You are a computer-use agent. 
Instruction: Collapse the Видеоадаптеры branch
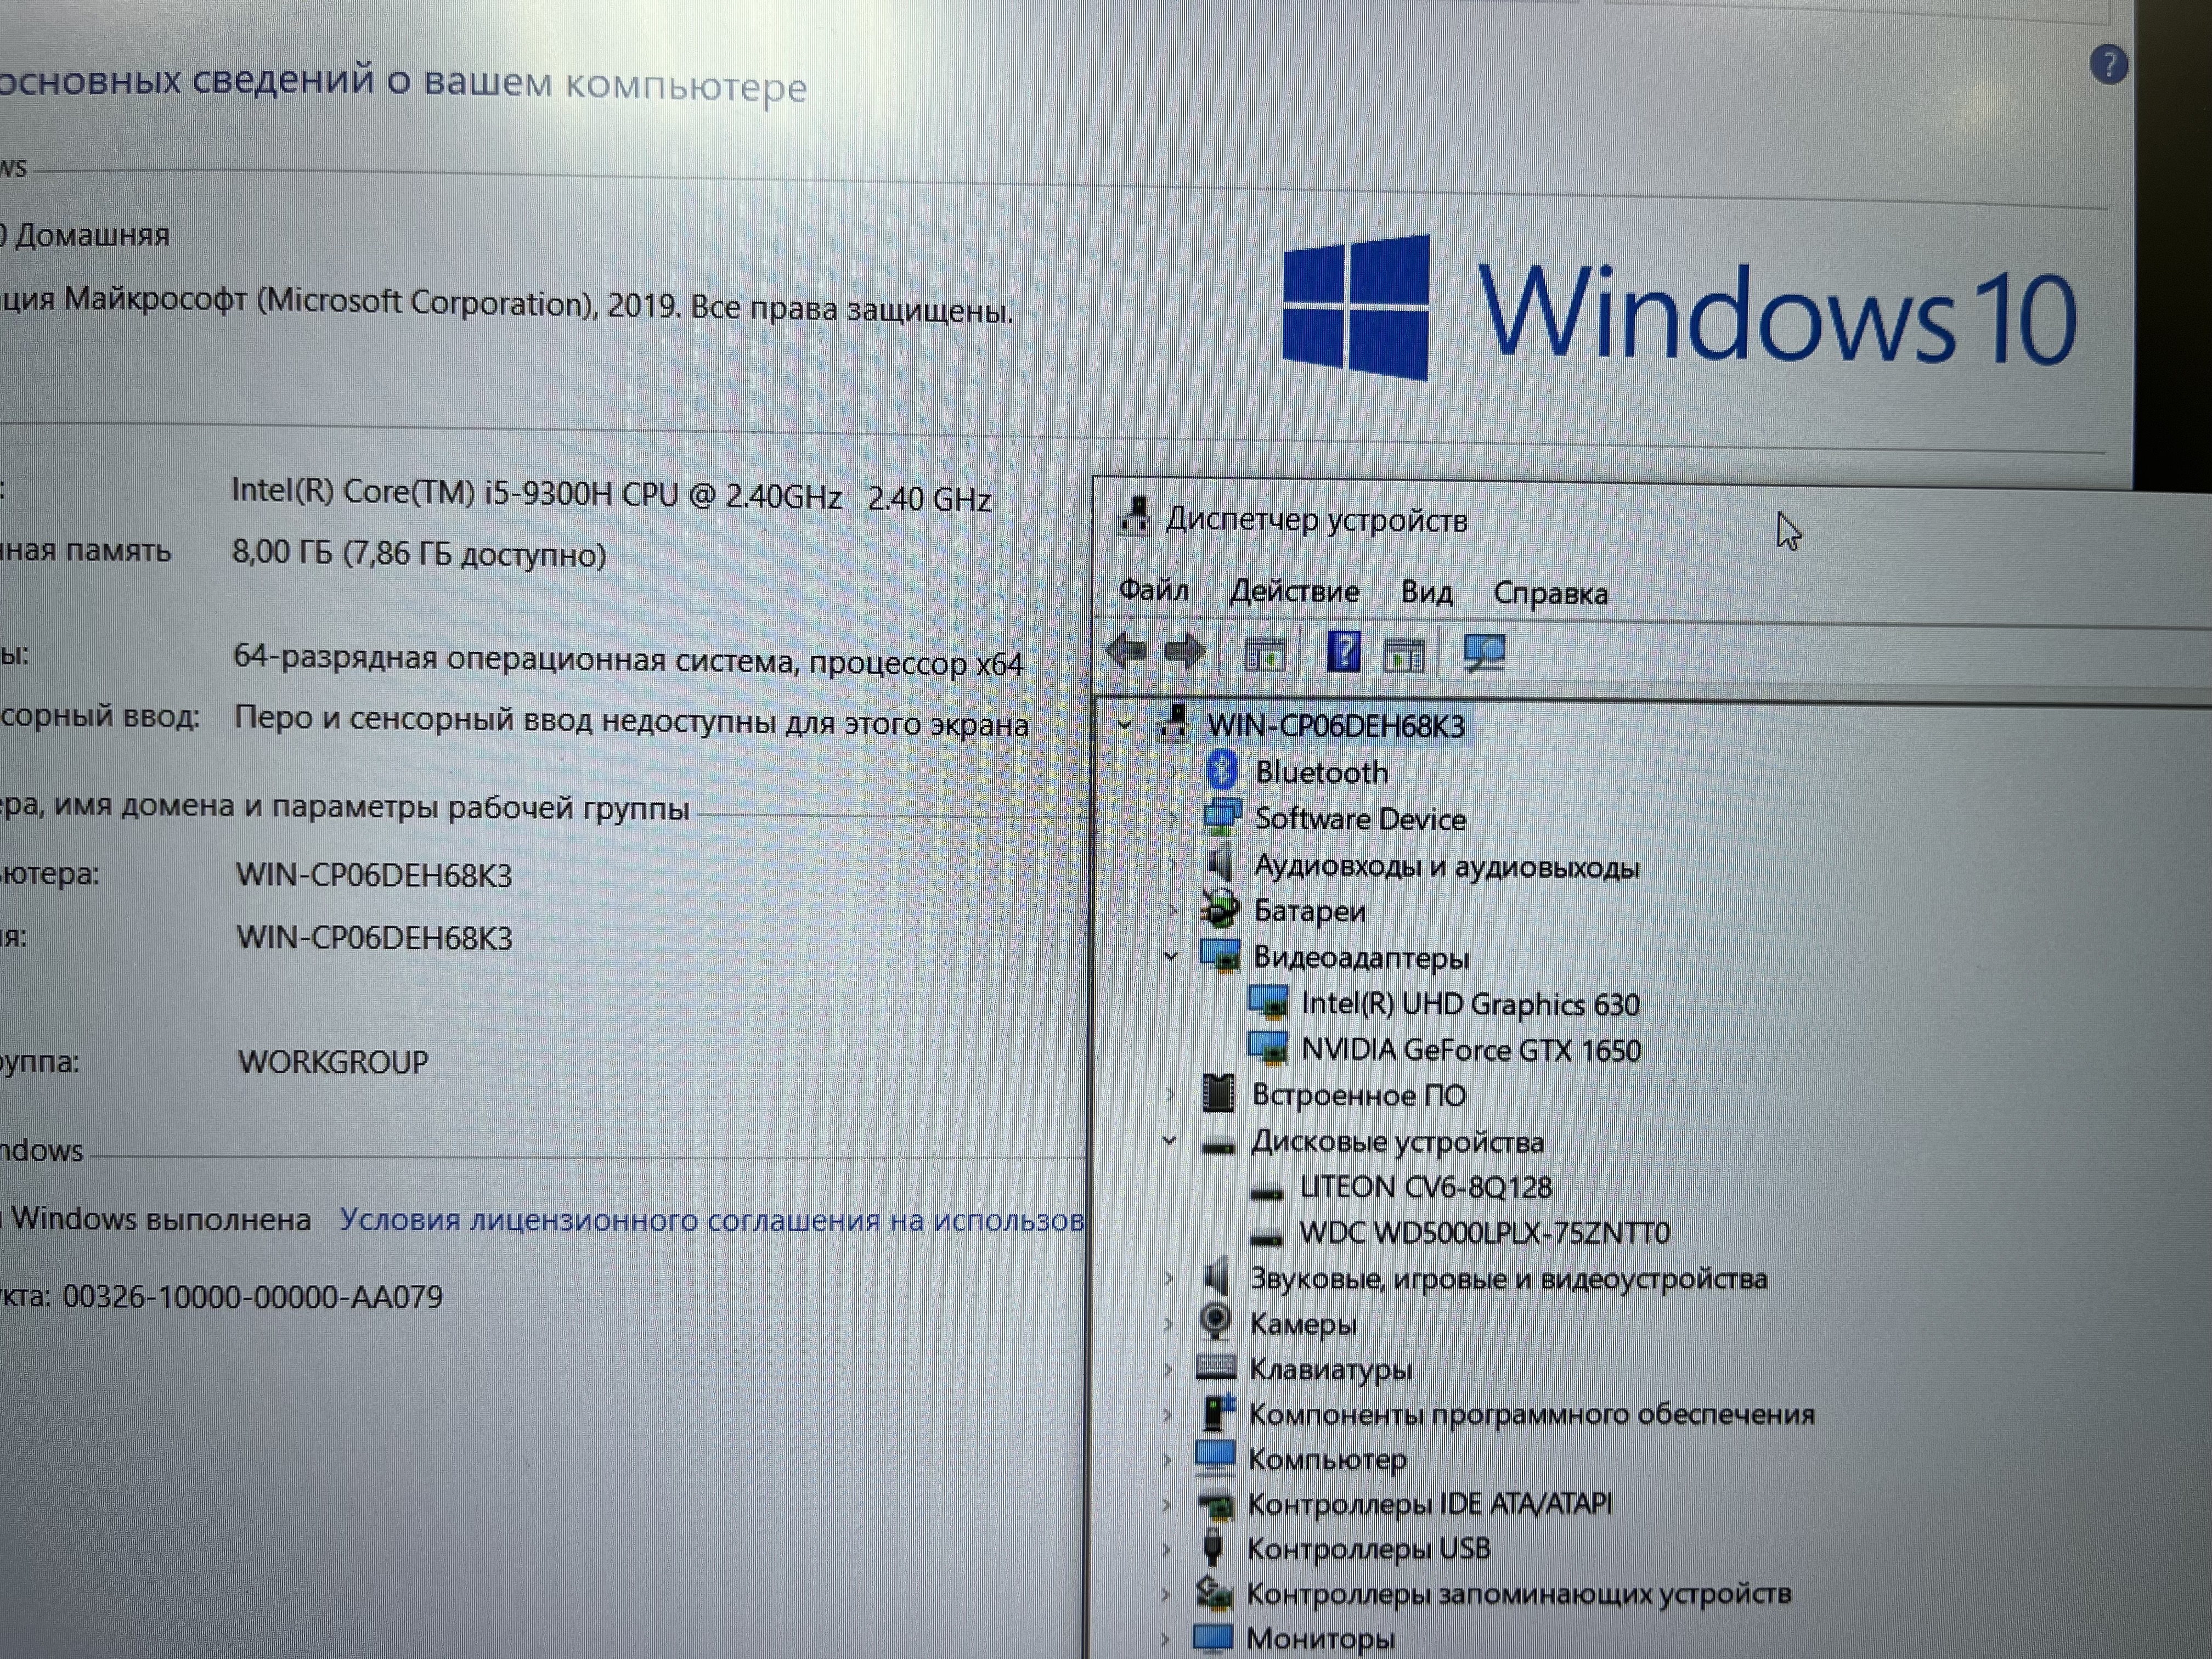(x=1171, y=957)
